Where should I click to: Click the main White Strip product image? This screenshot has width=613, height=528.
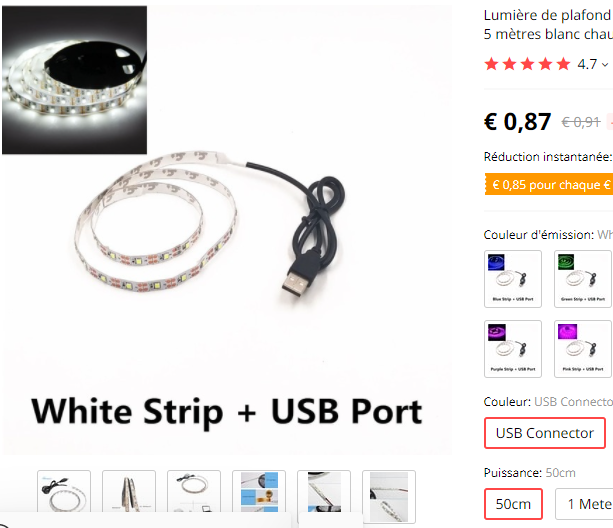pos(227,230)
